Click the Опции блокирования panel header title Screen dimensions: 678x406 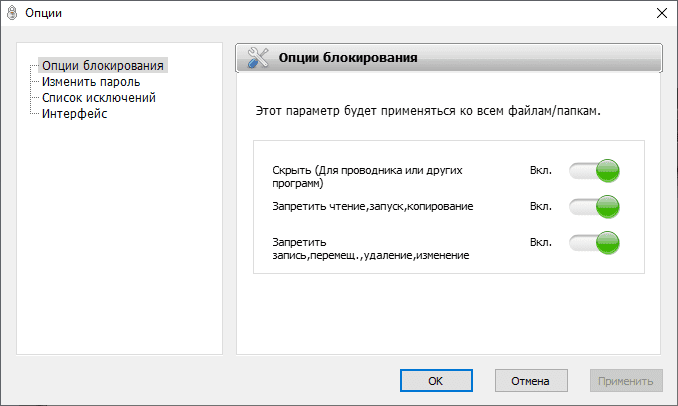[x=347, y=58]
